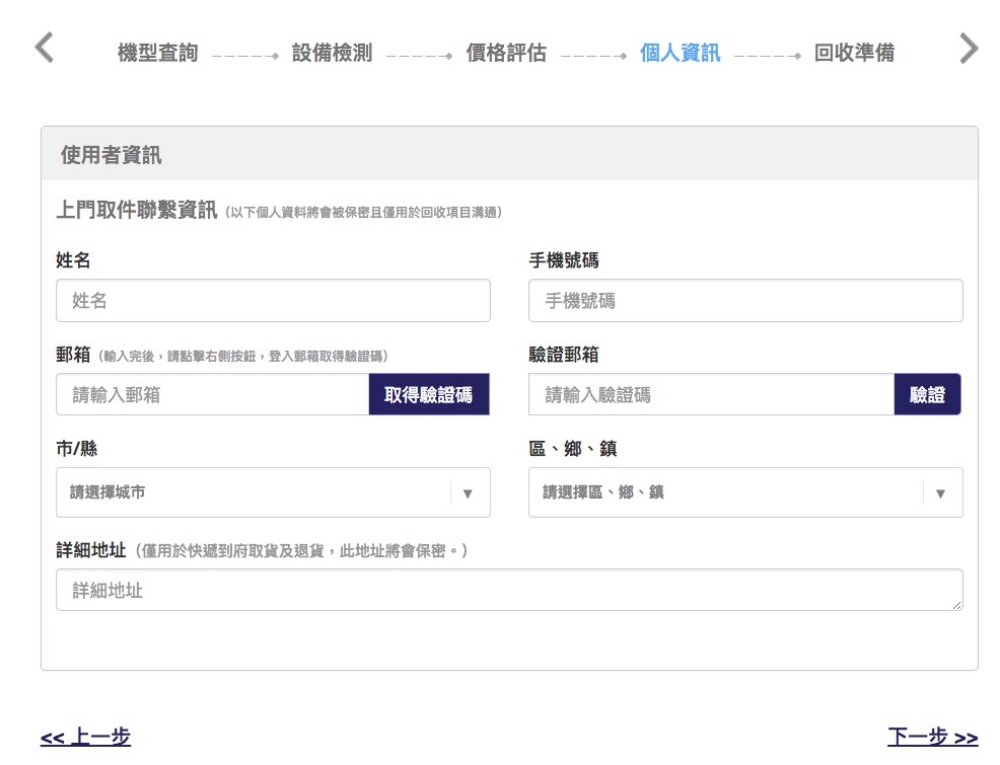Open the 價格評估 step

pos(506,54)
